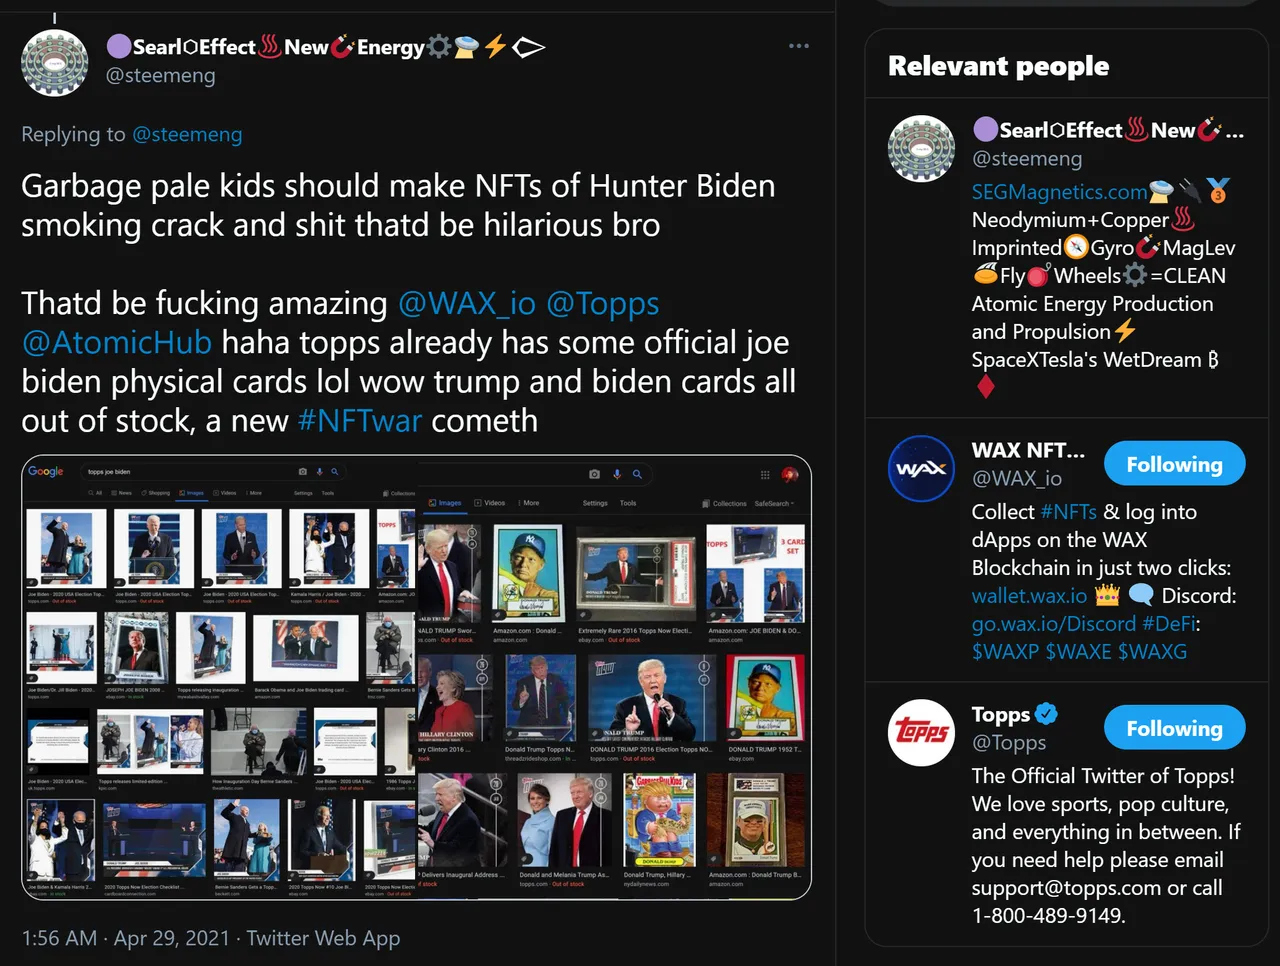1280x966 pixels.
Task: Open the Topps logo avatar in Relevant people
Action: (x=921, y=733)
